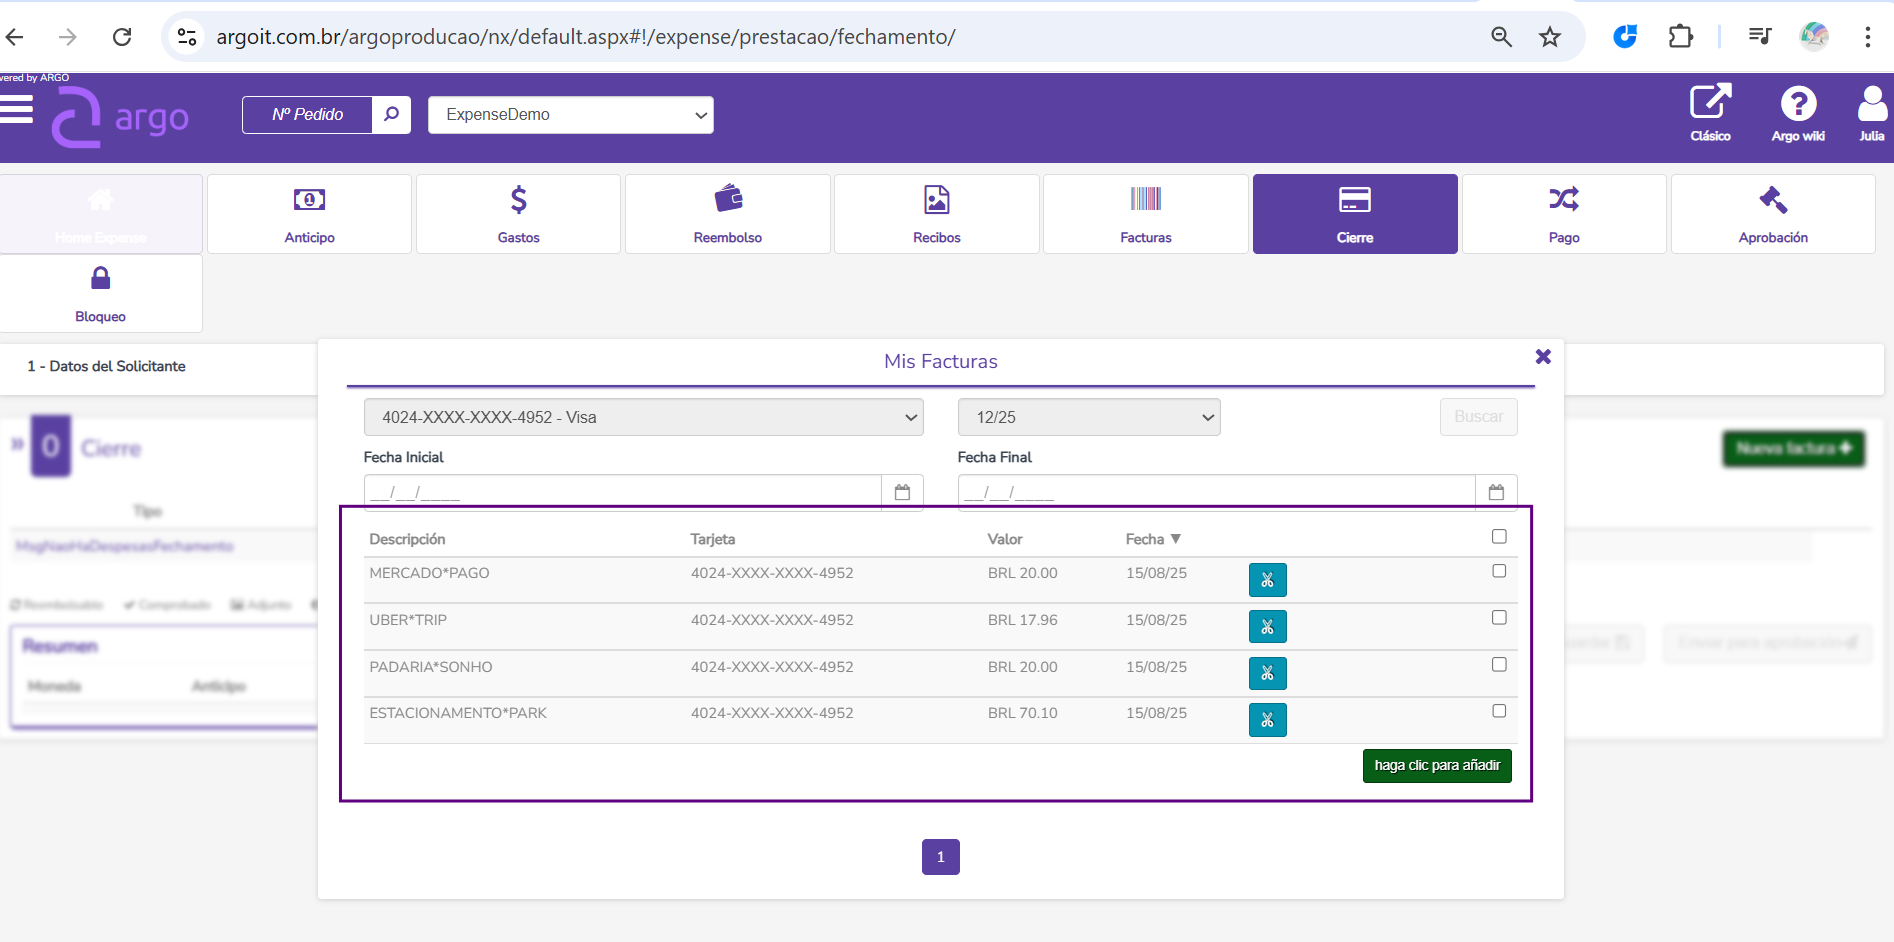Expand the card 4024-XXXX-XXXX-4952 Visa dropdown

[x=643, y=417]
